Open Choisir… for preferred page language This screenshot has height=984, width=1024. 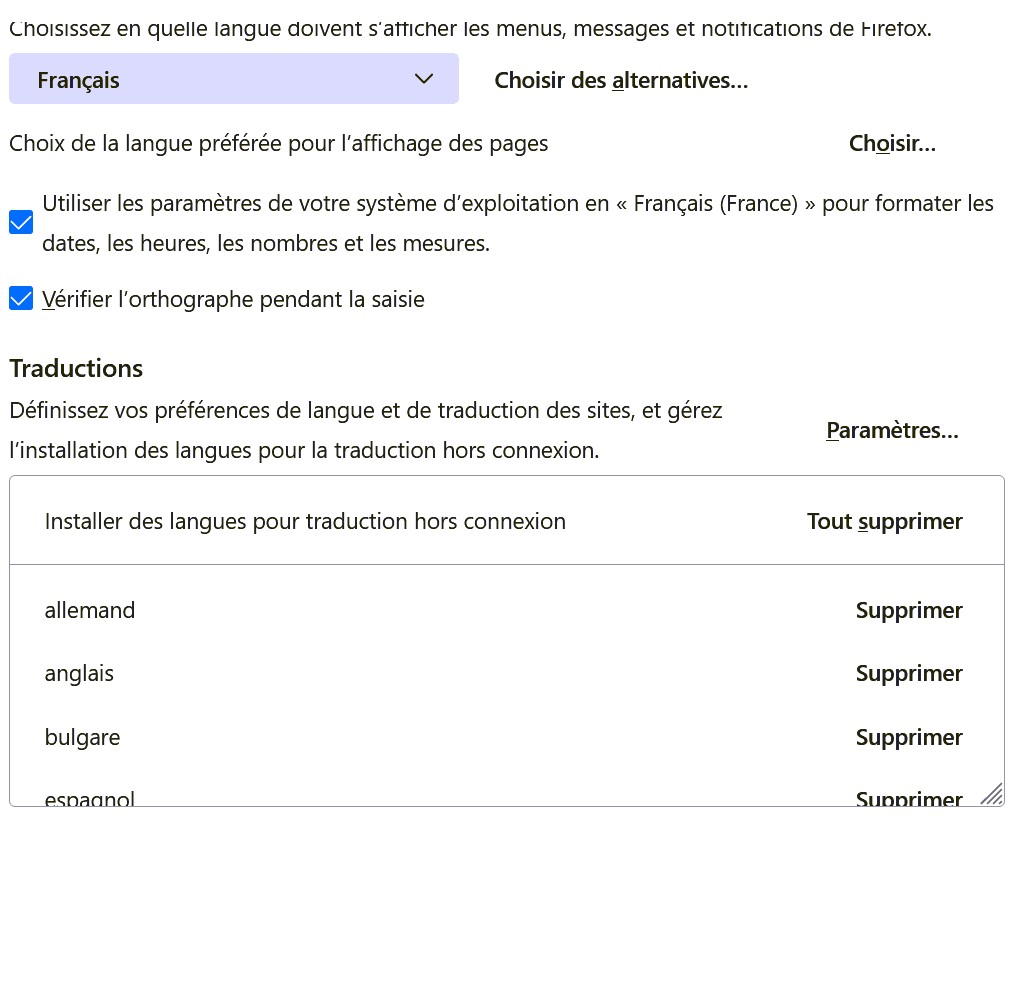pos(892,143)
